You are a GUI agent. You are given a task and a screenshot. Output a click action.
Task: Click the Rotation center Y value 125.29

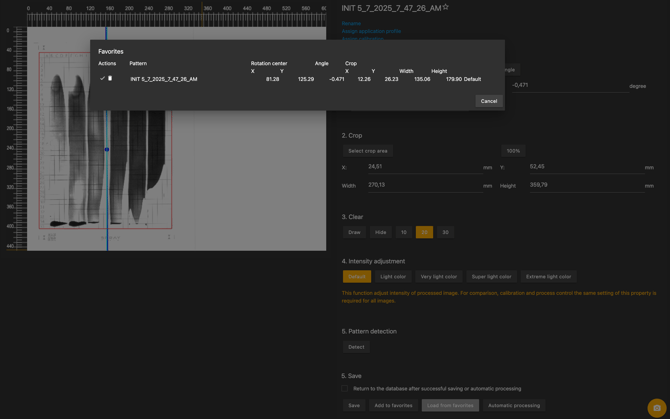tap(306, 79)
